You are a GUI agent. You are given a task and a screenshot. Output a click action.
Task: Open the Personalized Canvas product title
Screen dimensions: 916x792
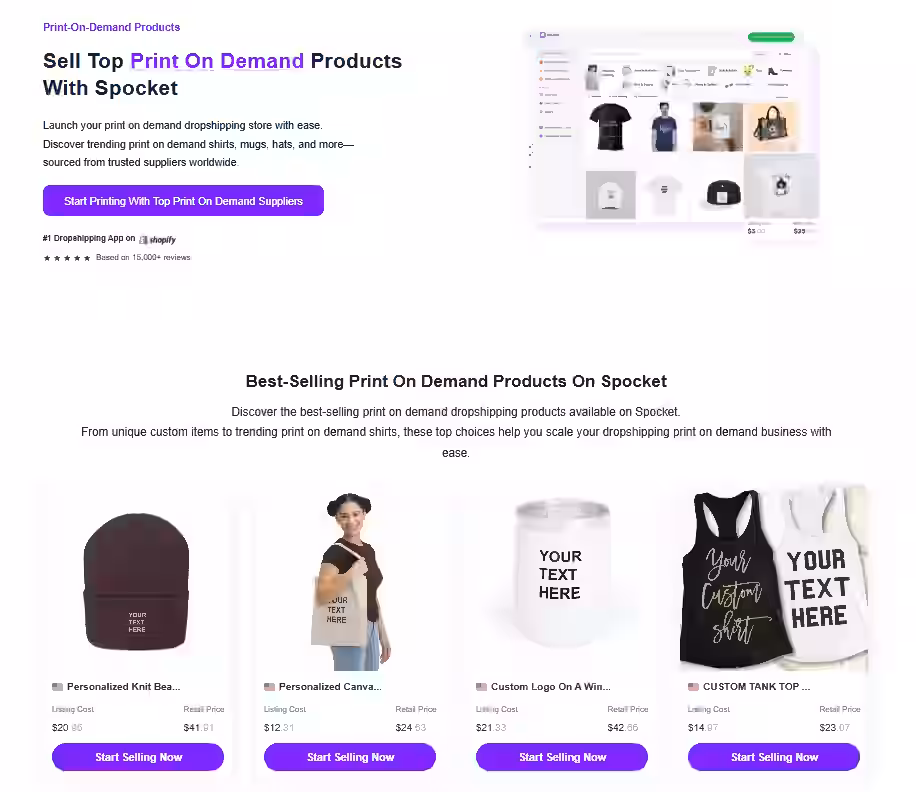(x=330, y=687)
